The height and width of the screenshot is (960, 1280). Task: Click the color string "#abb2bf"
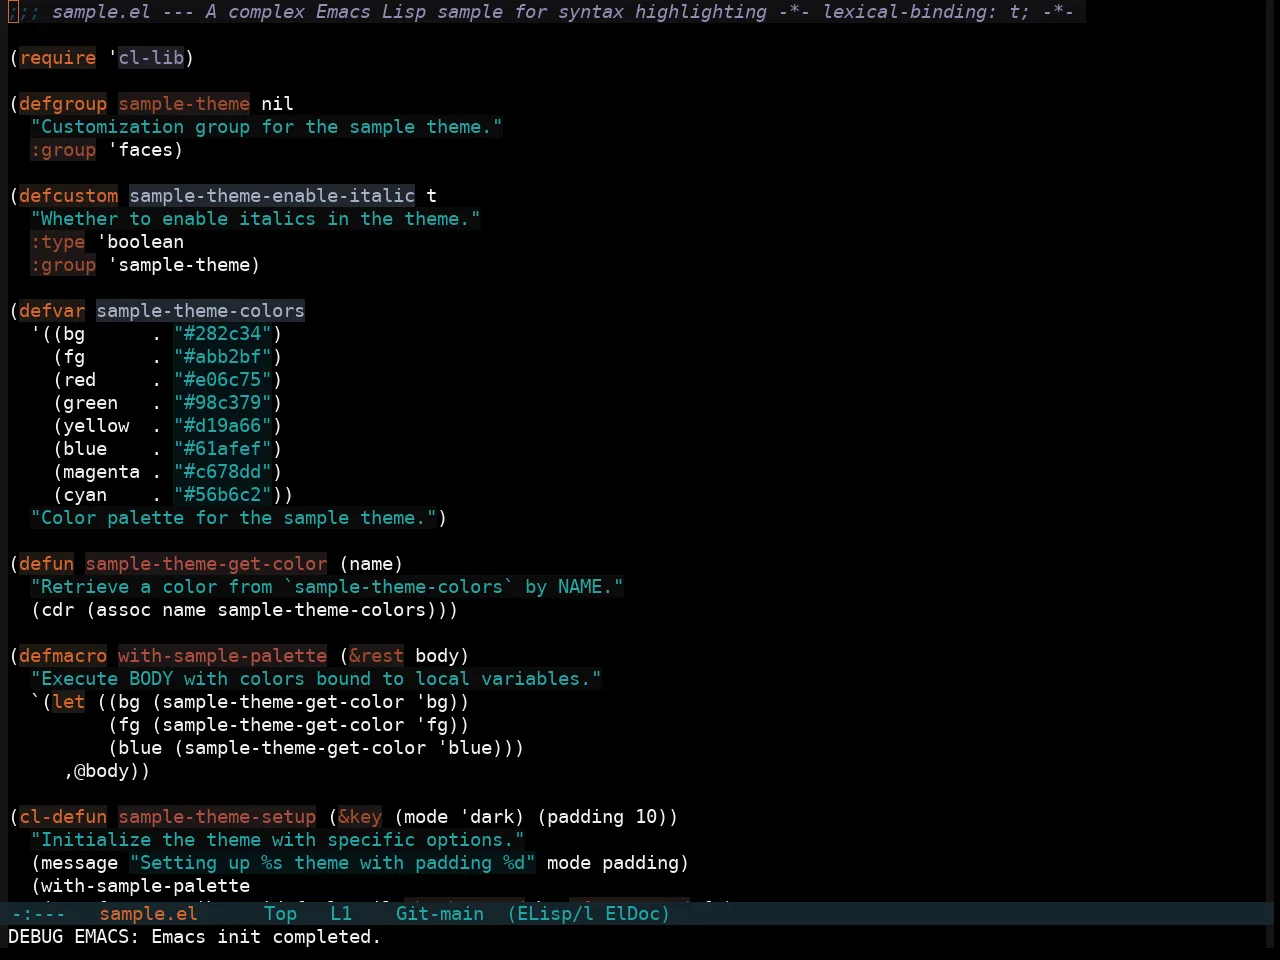coord(223,357)
